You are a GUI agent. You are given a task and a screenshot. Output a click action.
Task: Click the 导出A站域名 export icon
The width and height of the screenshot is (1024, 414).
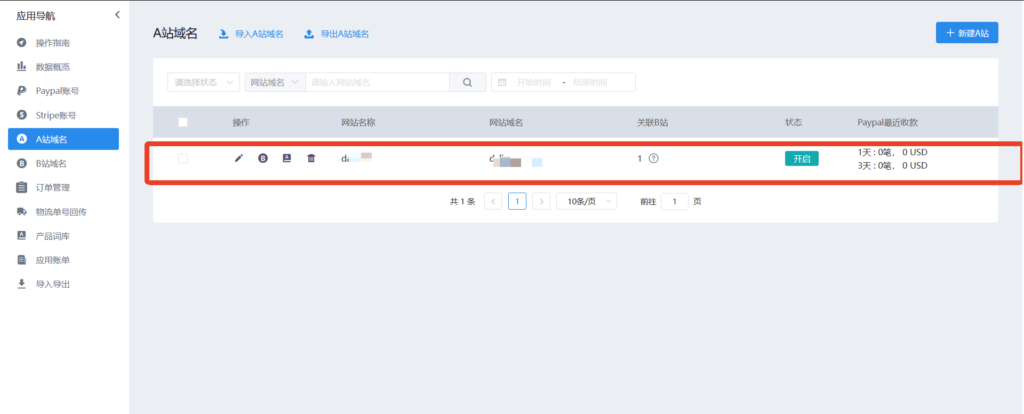coord(309,34)
